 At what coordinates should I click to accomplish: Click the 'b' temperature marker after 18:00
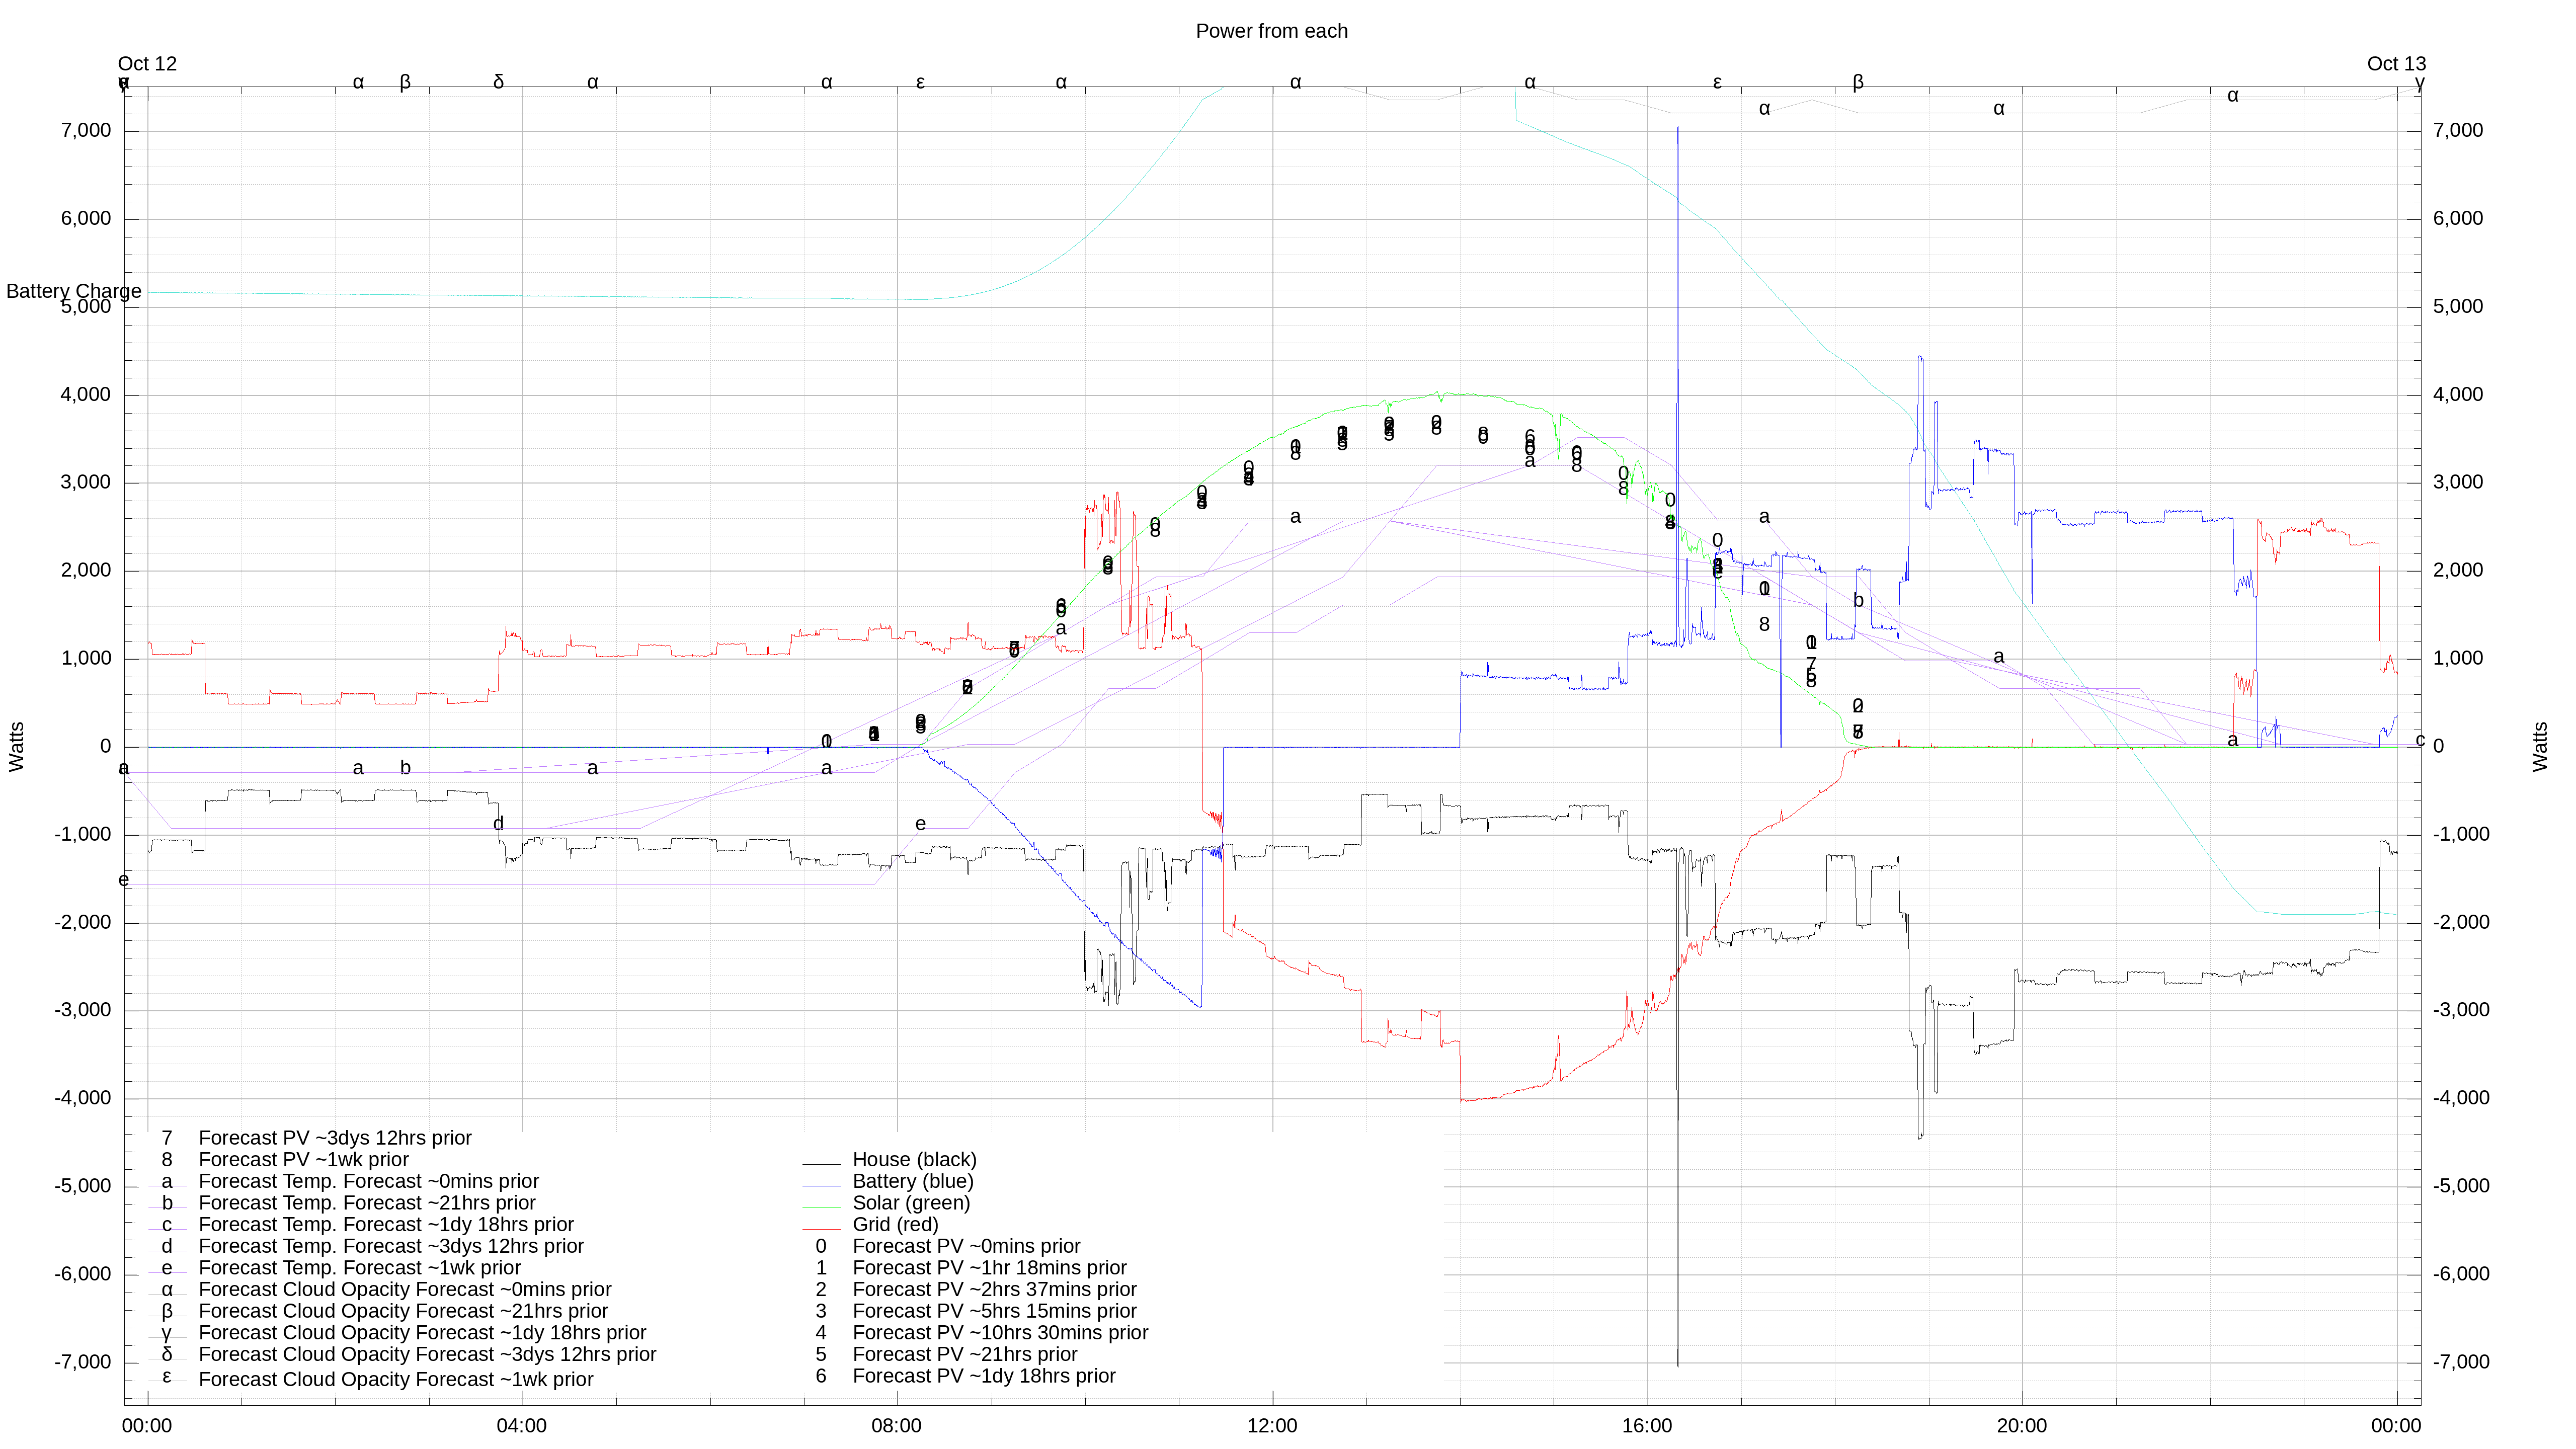1858,601
